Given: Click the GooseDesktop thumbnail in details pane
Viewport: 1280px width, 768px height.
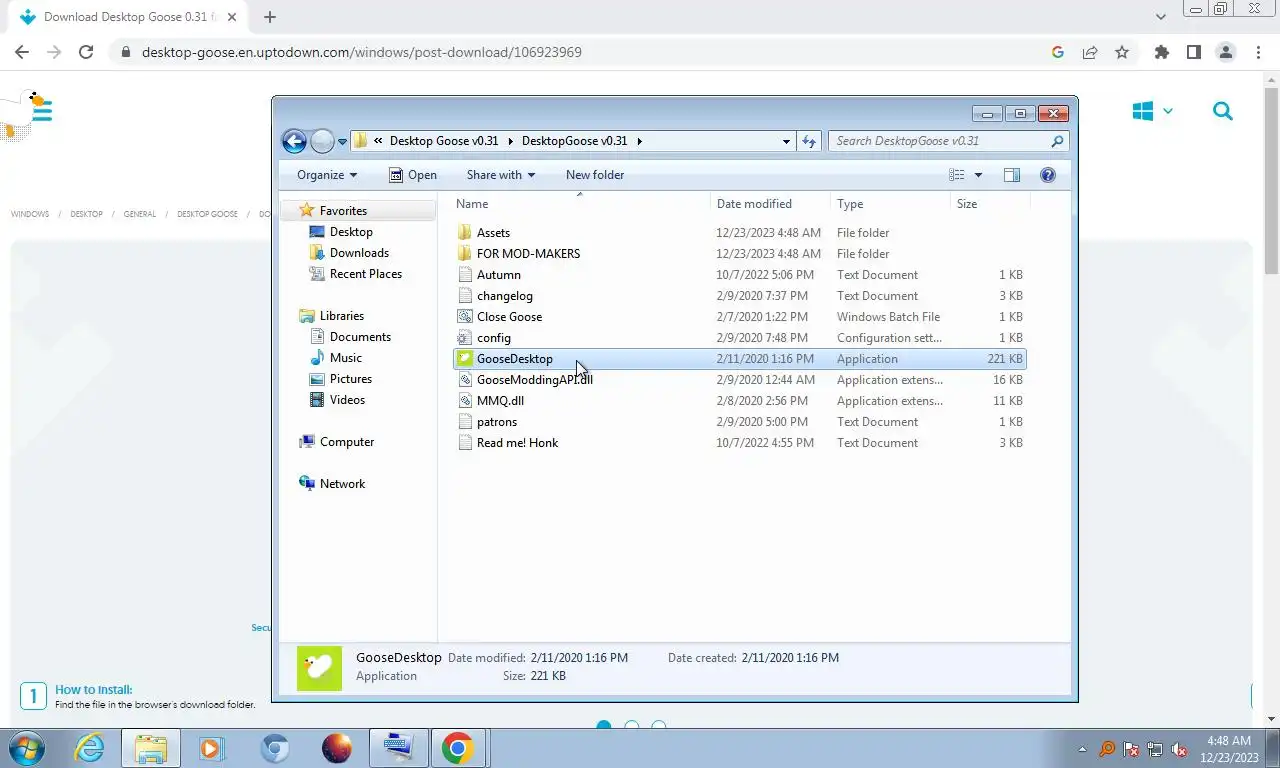Looking at the screenshot, I should click(319, 669).
